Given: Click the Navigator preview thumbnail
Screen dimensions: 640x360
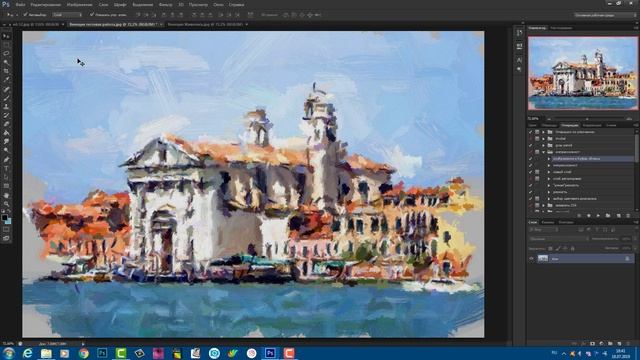Looking at the screenshot, I should tap(583, 73).
